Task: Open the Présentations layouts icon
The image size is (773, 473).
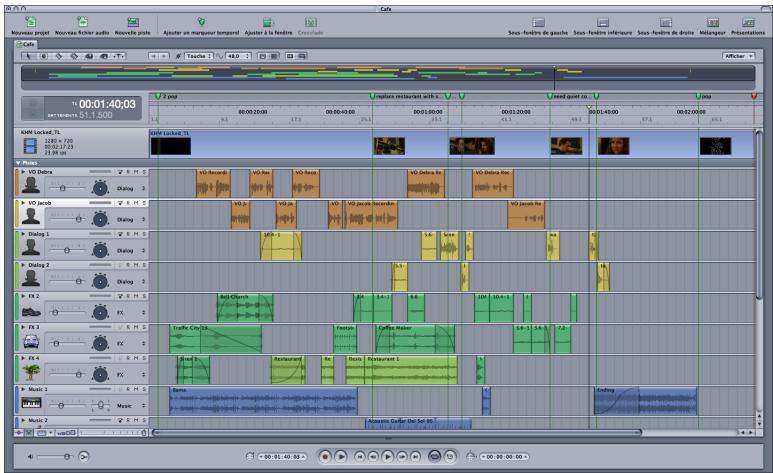Action: click(x=748, y=22)
